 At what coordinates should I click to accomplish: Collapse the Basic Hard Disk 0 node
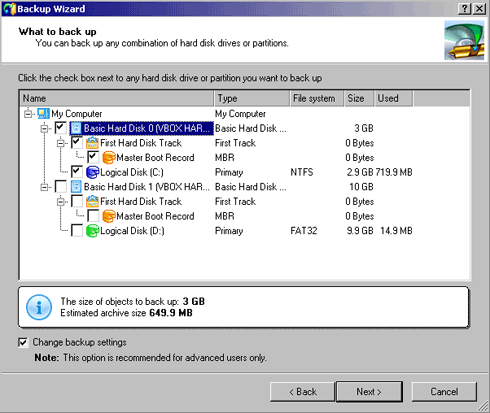pos(44,129)
